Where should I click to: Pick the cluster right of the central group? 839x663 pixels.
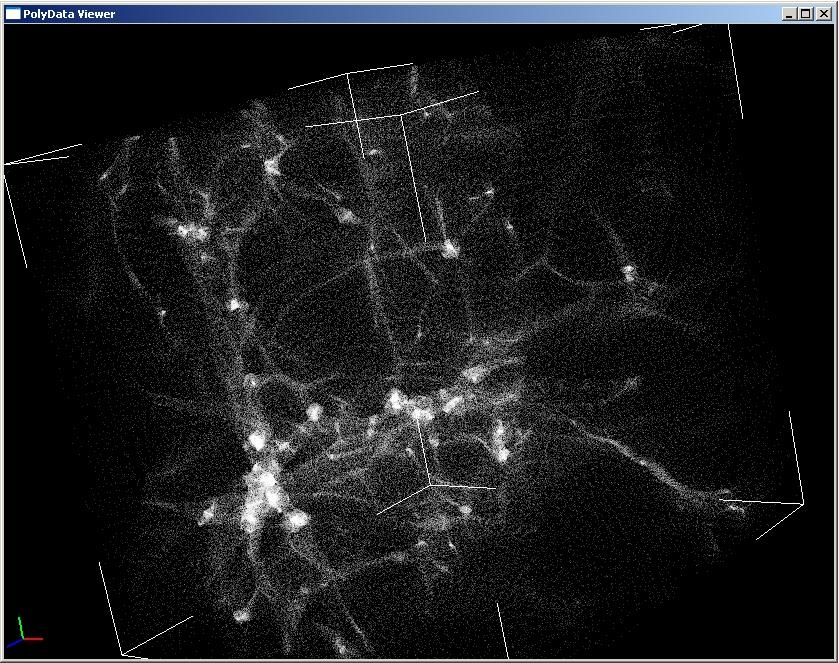[x=500, y=443]
